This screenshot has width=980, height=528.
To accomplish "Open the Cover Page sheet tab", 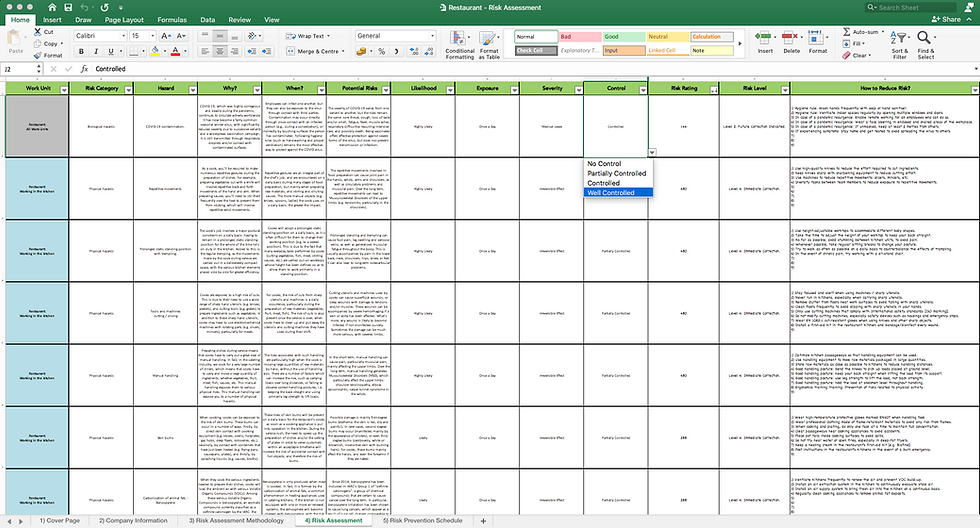I will coord(60,521).
